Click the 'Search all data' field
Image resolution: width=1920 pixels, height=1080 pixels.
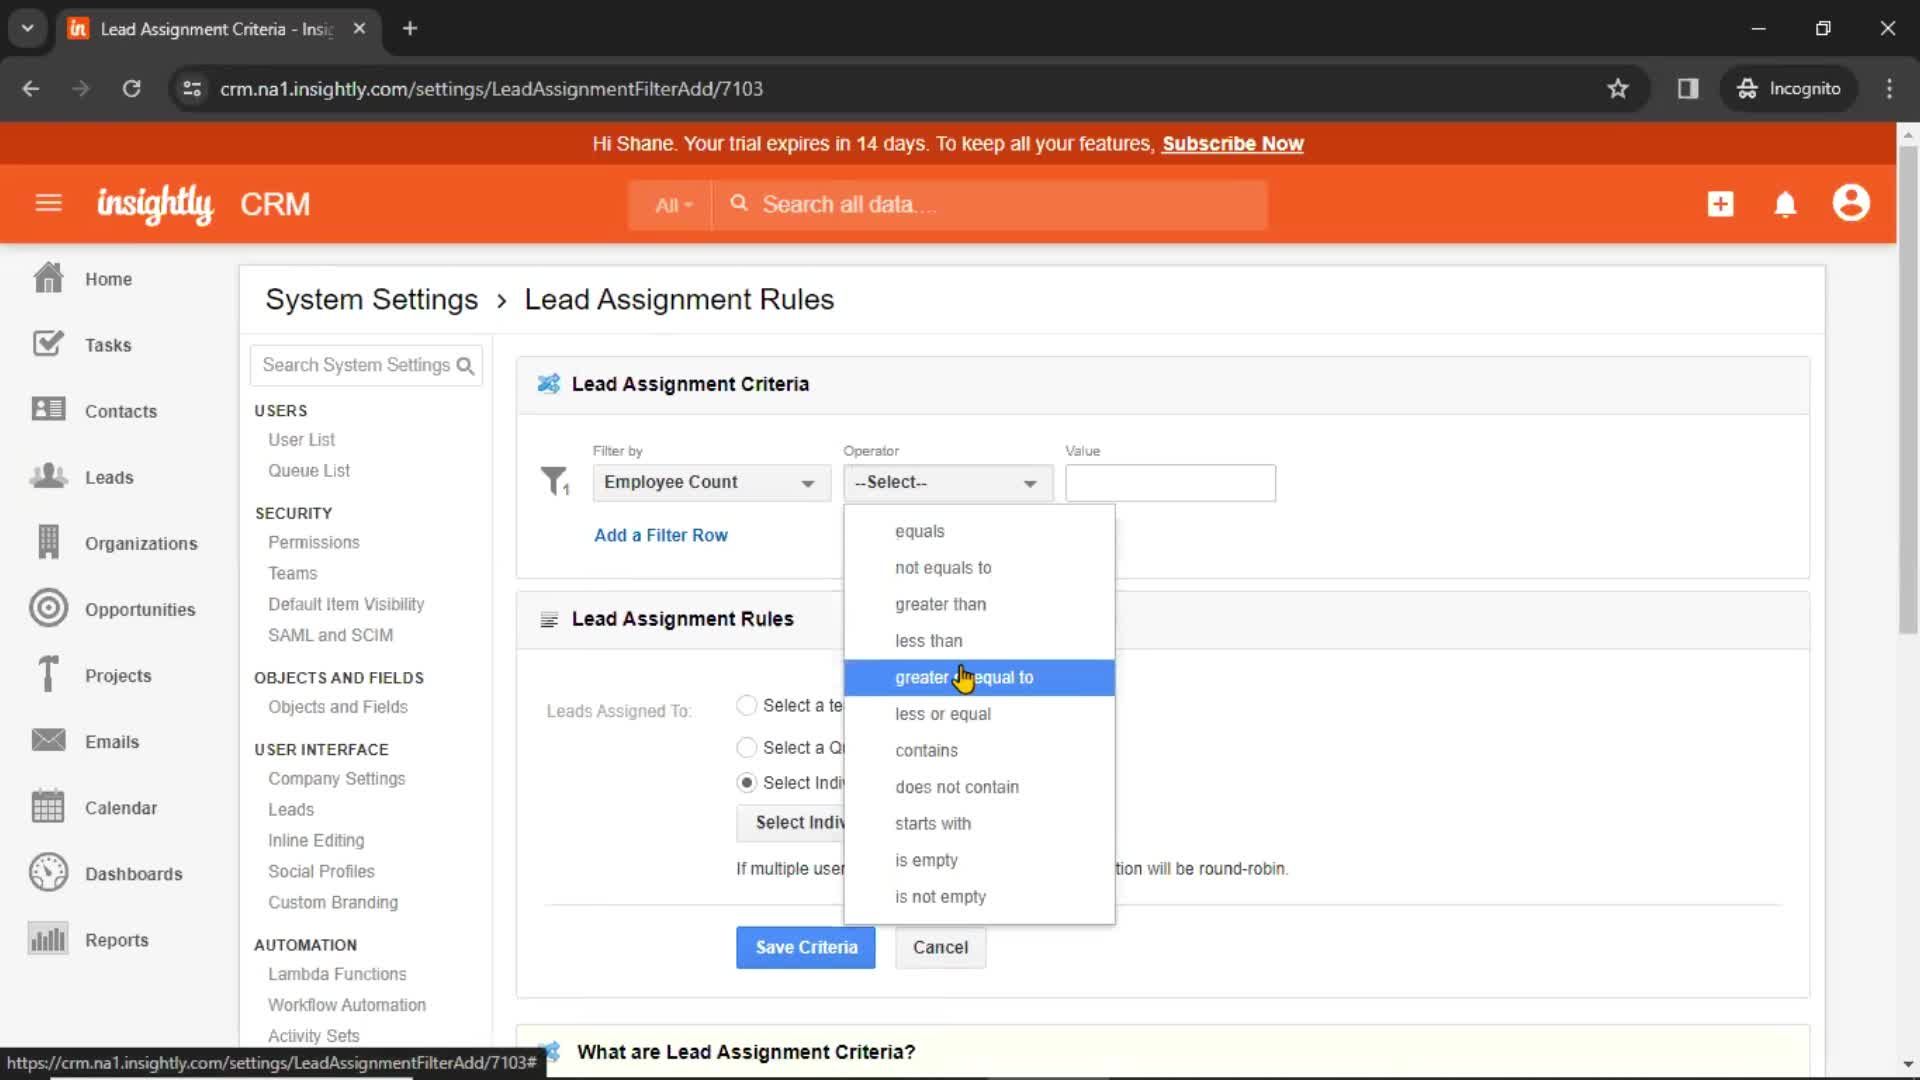(990, 205)
